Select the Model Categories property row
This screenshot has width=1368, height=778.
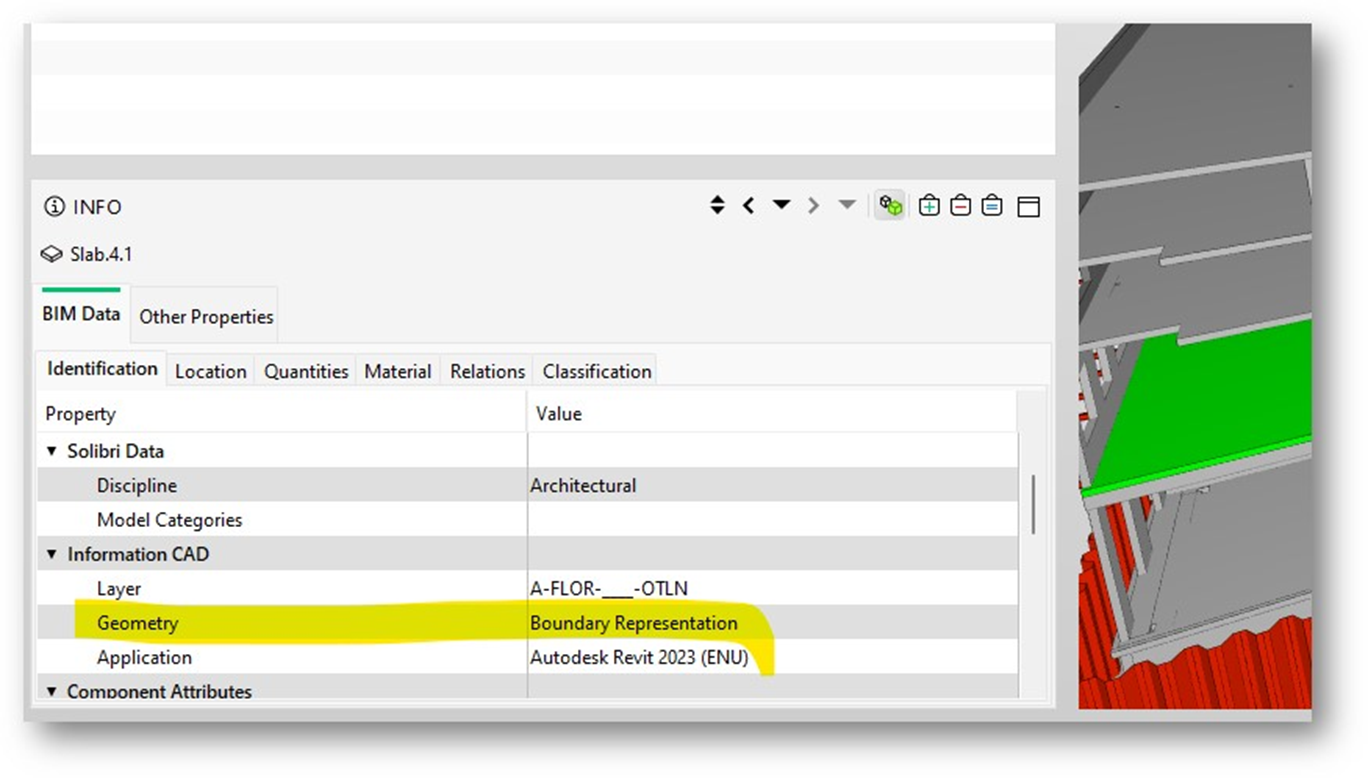(x=528, y=519)
